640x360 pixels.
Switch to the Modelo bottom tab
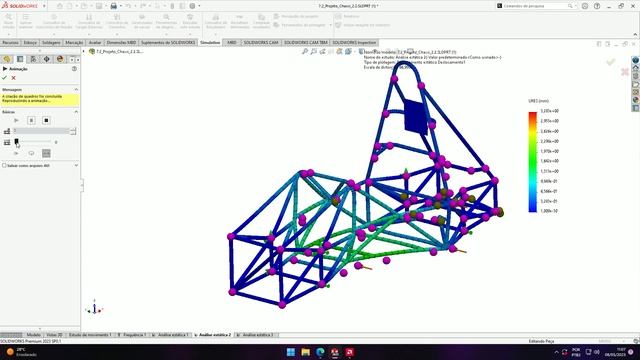[33, 335]
